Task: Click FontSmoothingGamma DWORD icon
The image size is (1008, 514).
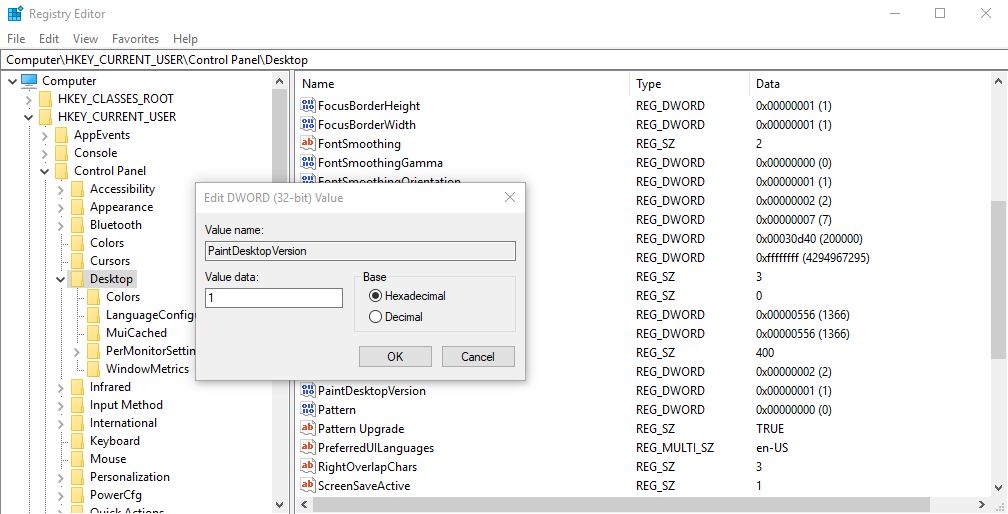Action: (308, 163)
